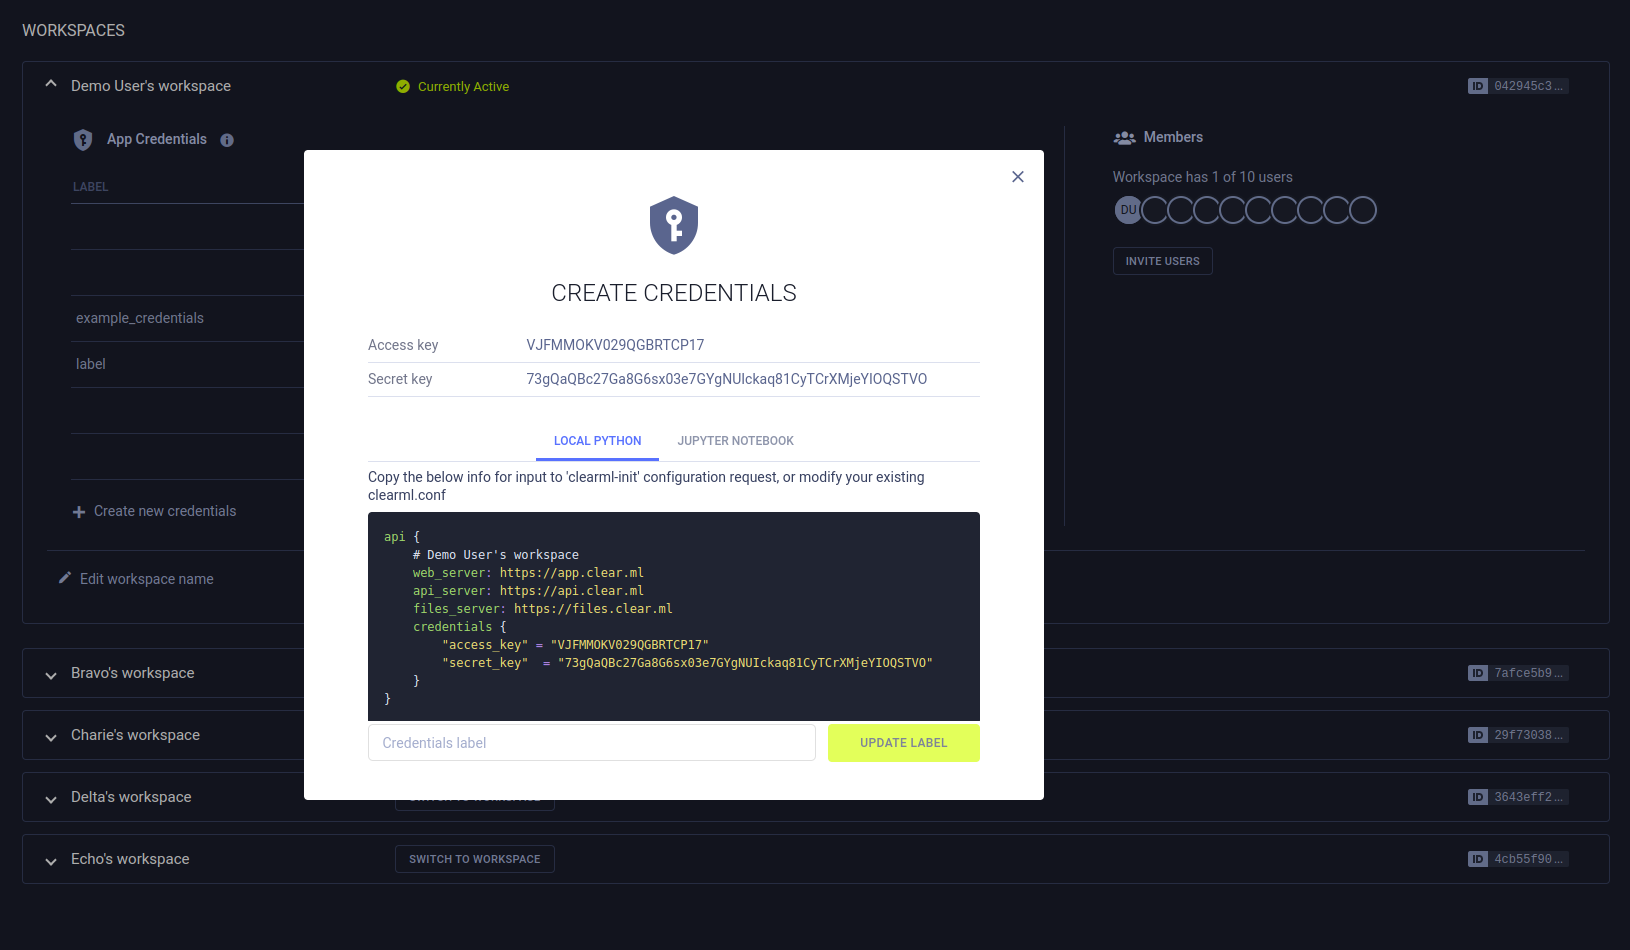Close the Create Credentials dialog
The image size is (1630, 950).
[1017, 177]
